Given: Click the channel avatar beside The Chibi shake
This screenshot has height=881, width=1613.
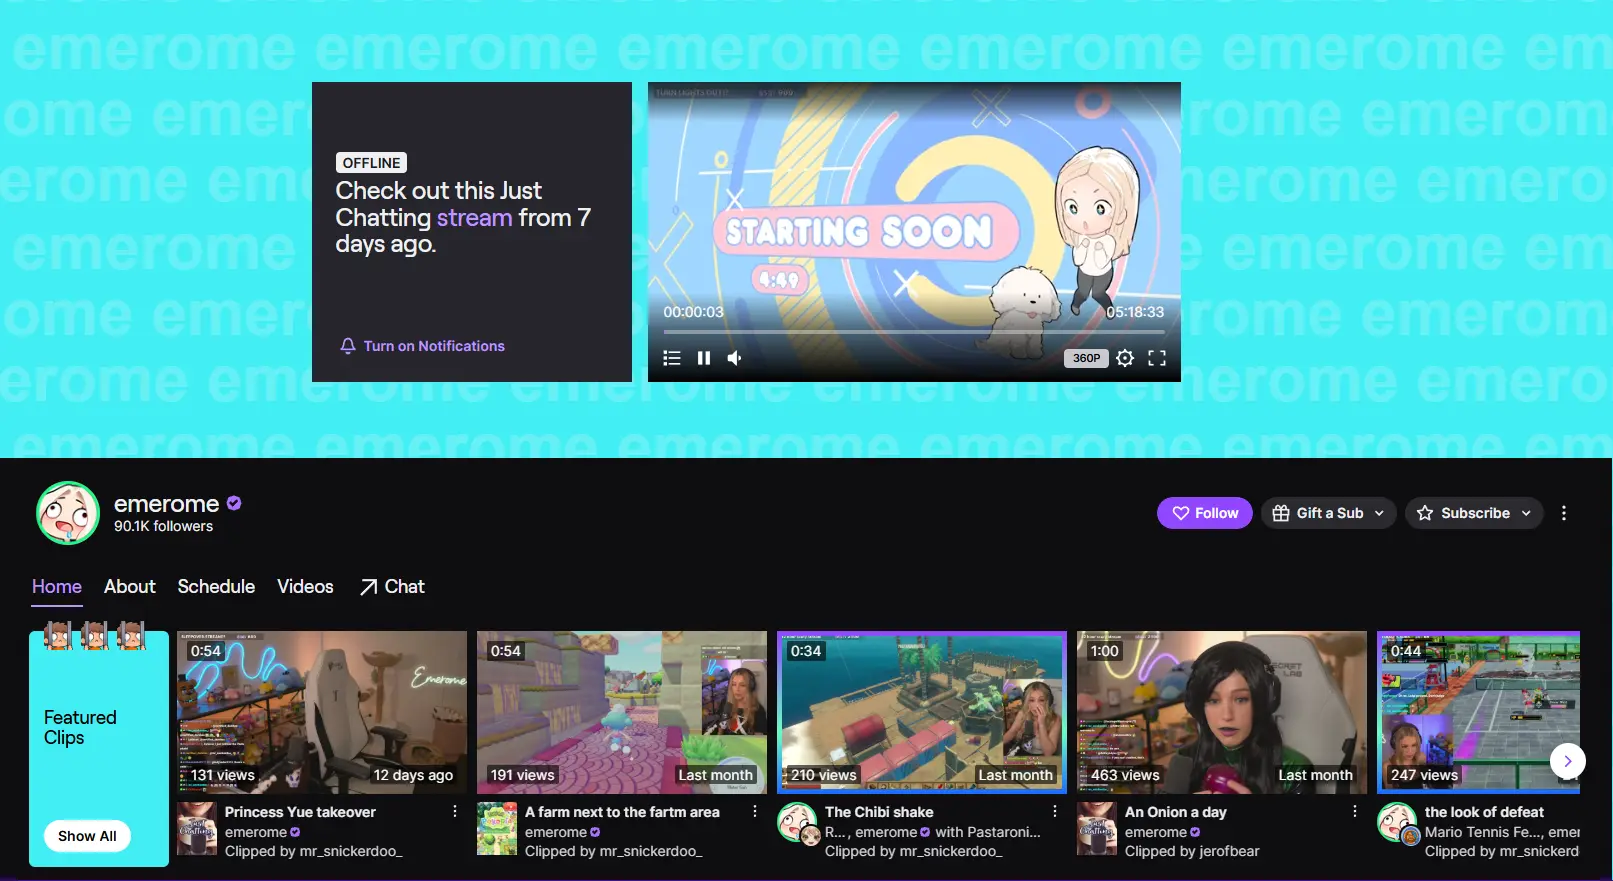Looking at the screenshot, I should 797,822.
